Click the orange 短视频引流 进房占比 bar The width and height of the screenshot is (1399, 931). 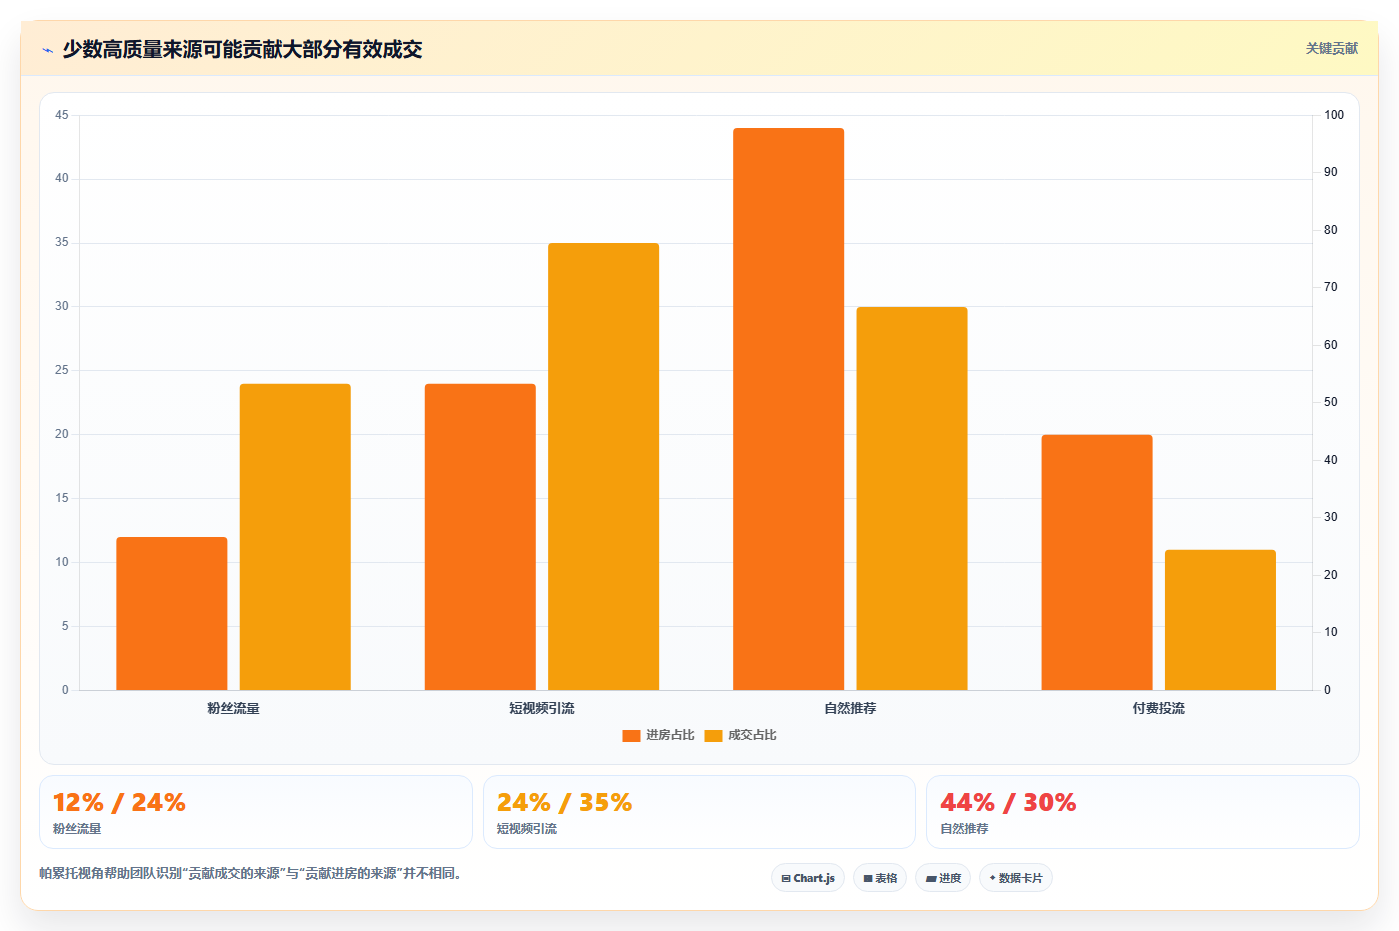(480, 537)
